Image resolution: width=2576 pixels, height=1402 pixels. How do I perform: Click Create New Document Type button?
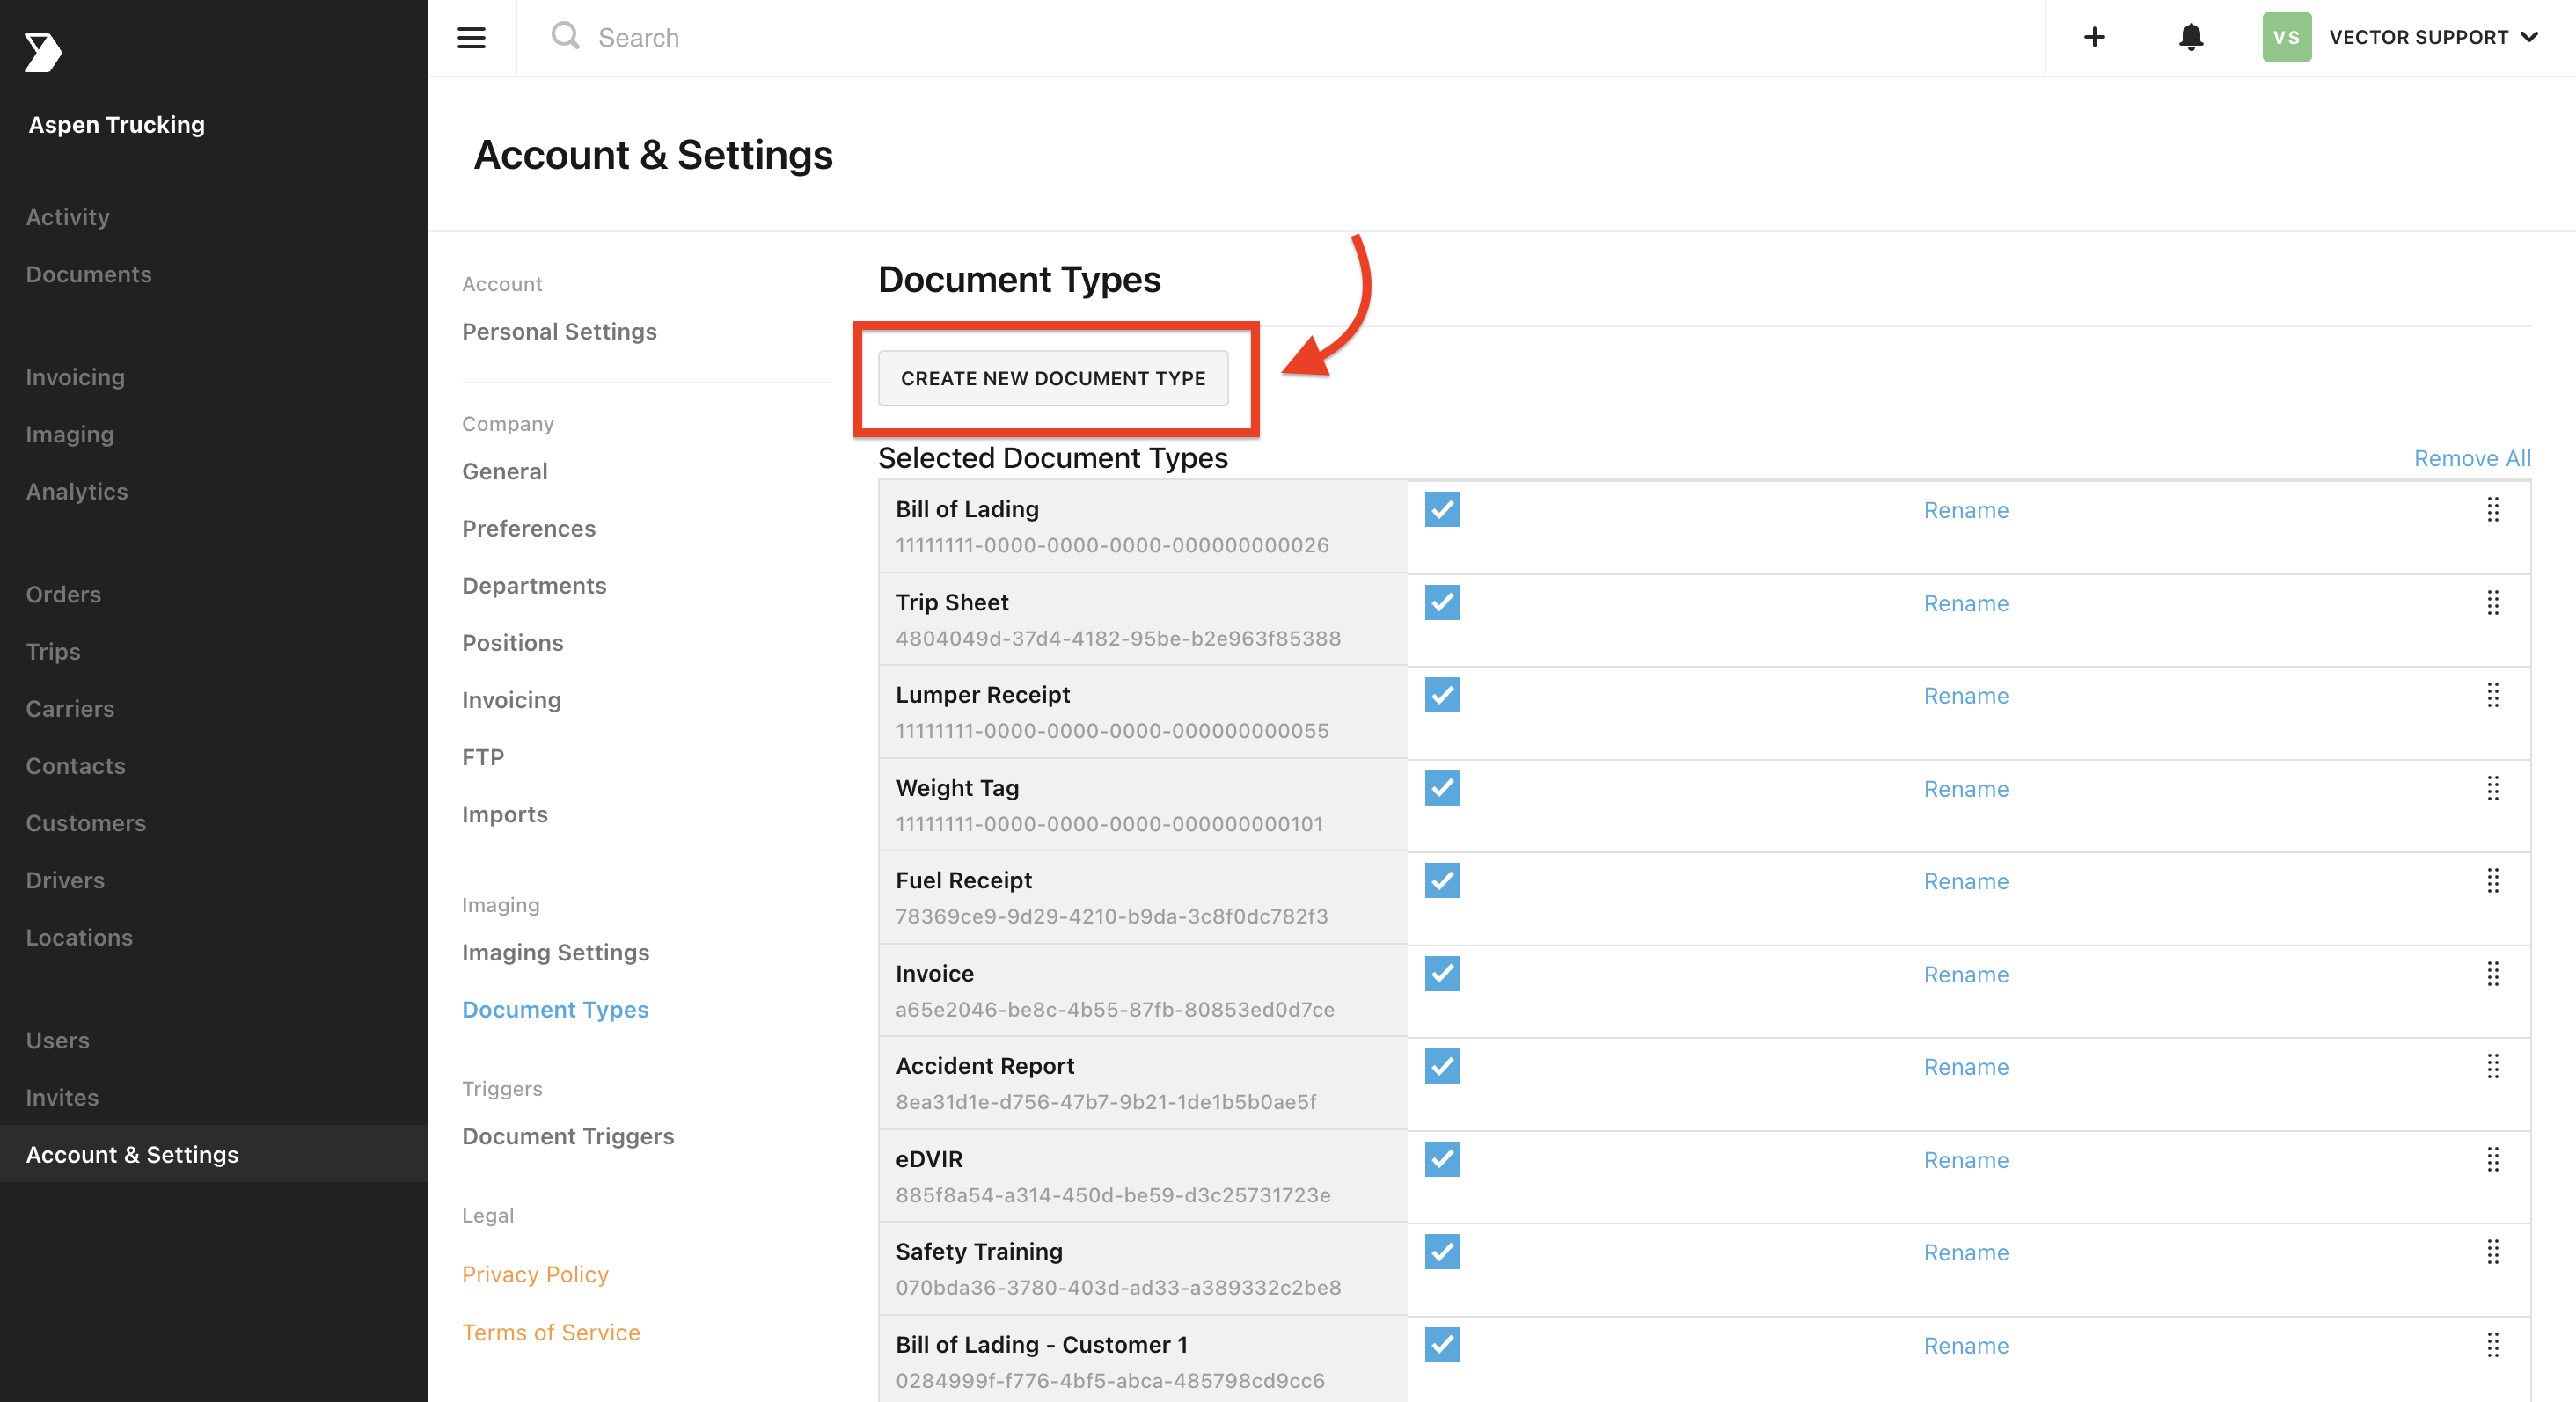[x=1053, y=378]
